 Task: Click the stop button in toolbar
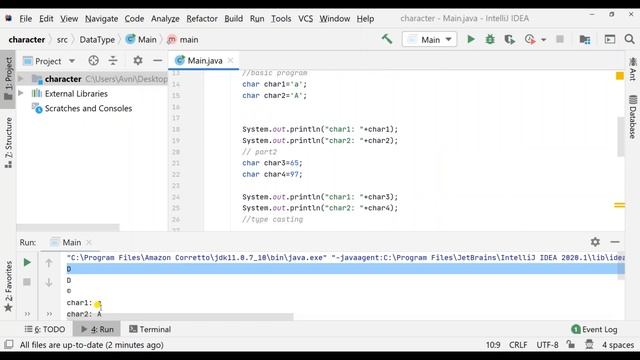tap(560, 39)
